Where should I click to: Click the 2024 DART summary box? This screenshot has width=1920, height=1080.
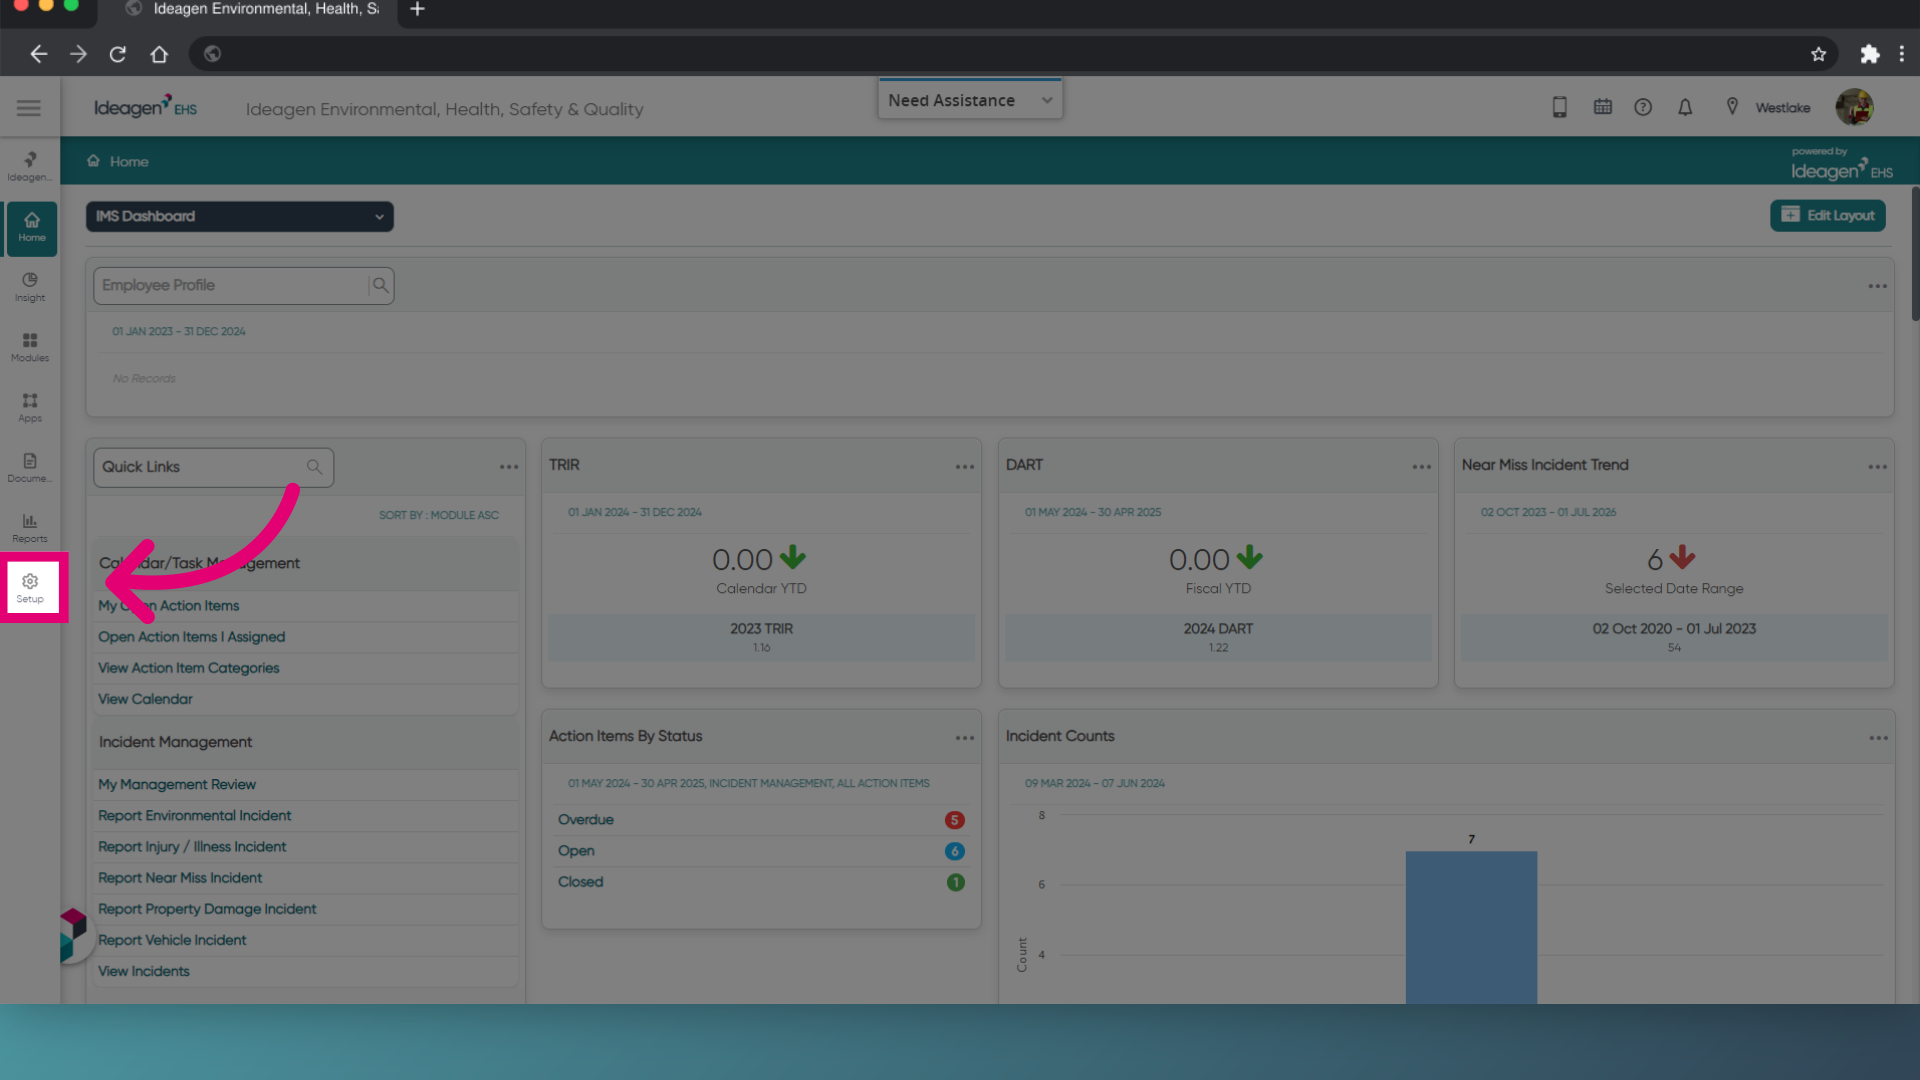[x=1218, y=637]
